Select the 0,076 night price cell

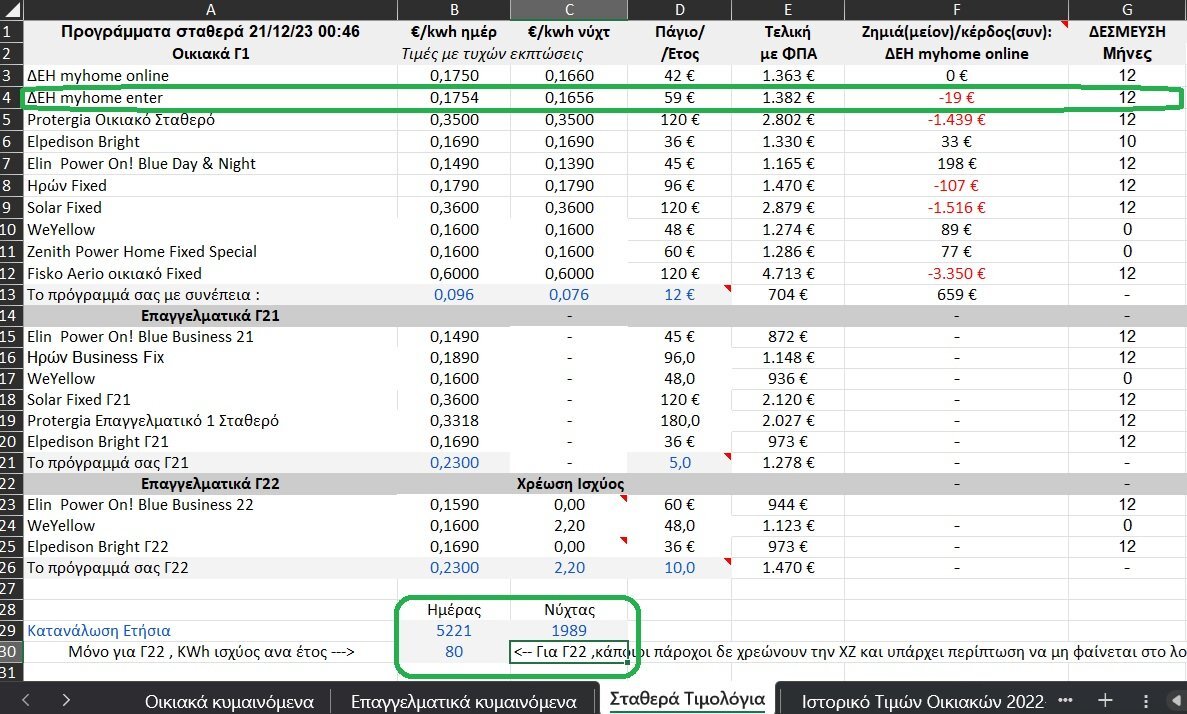click(x=569, y=295)
